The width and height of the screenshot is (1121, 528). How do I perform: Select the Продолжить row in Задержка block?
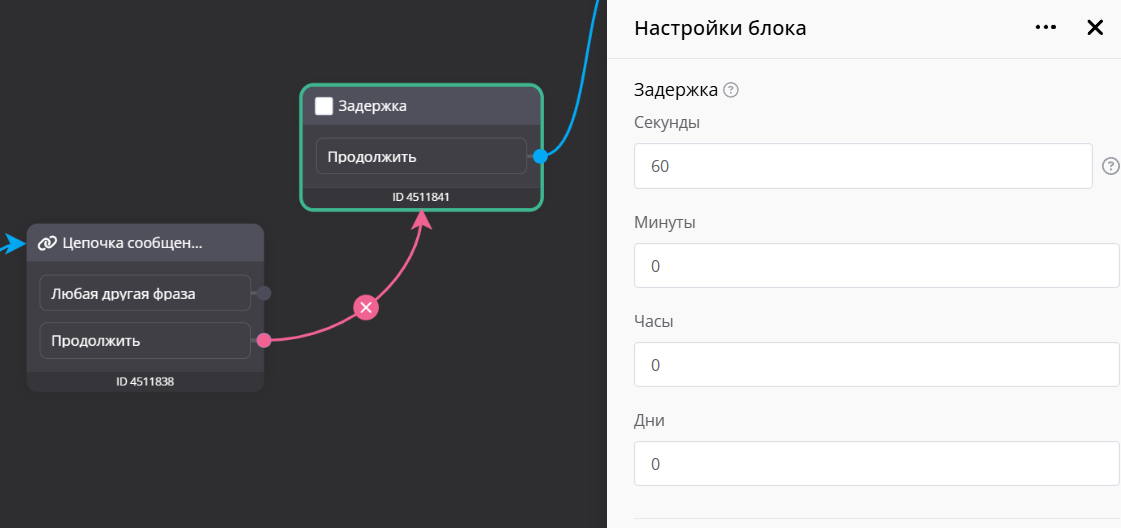[421, 156]
